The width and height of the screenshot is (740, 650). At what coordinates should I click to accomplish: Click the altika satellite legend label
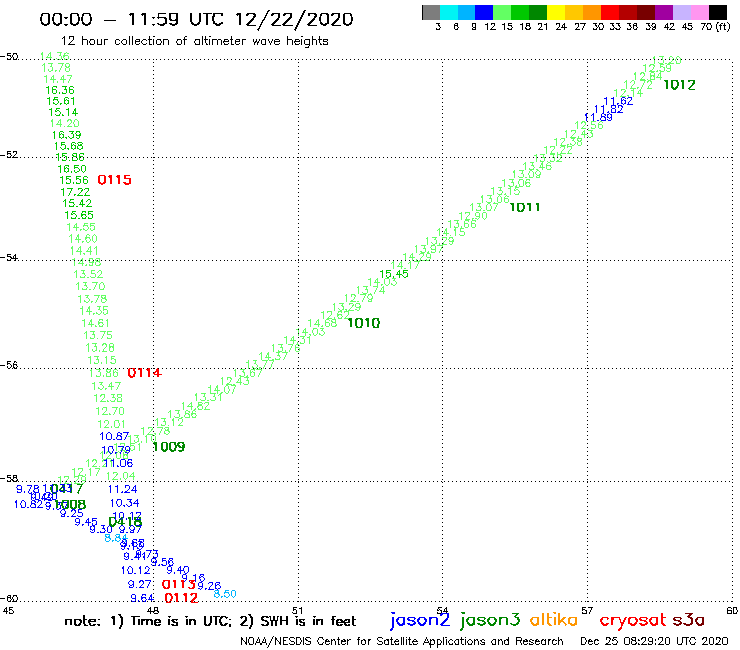(x=554, y=620)
